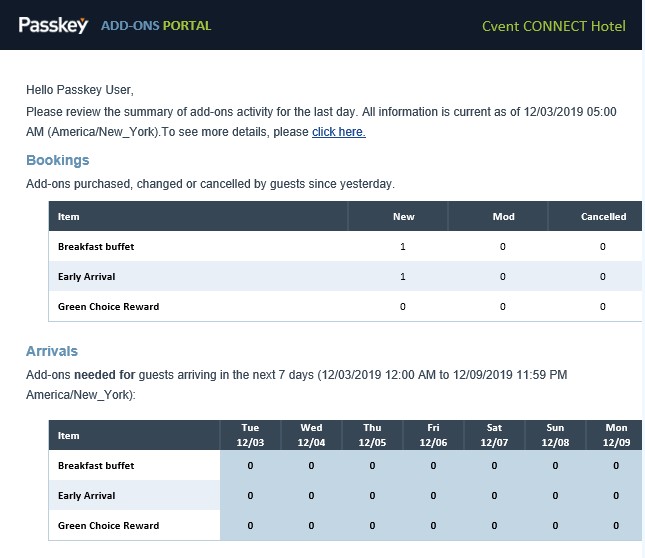
Task: Click the 'Hello Passkey User,' greeting
Action: click(x=80, y=90)
